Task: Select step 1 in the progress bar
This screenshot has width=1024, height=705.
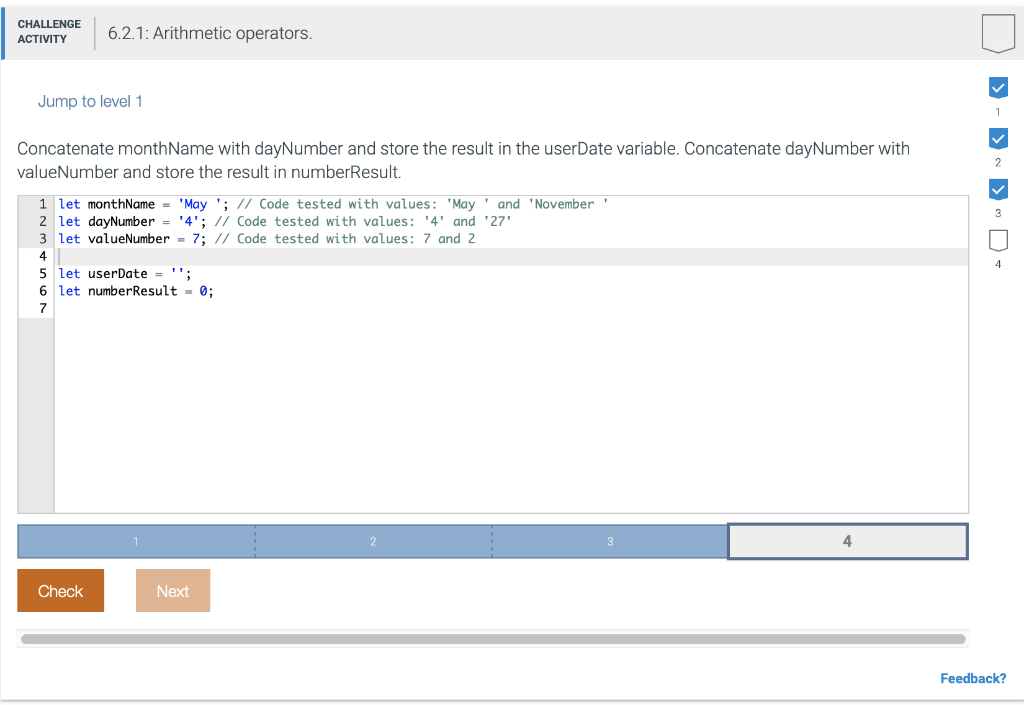Action: (135, 541)
